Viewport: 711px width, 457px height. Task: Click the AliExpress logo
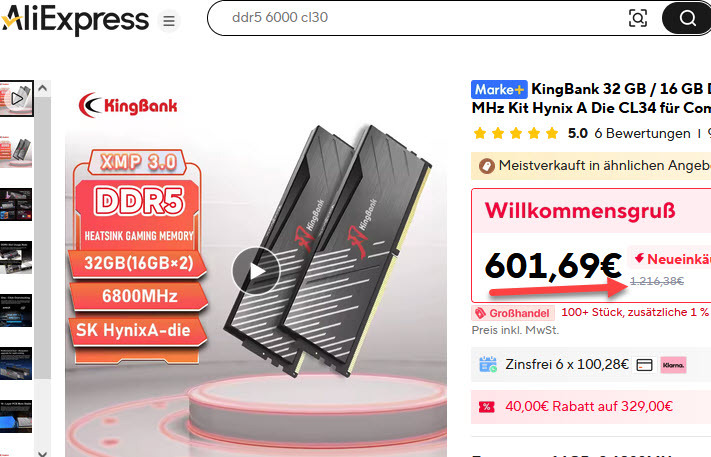(x=75, y=19)
